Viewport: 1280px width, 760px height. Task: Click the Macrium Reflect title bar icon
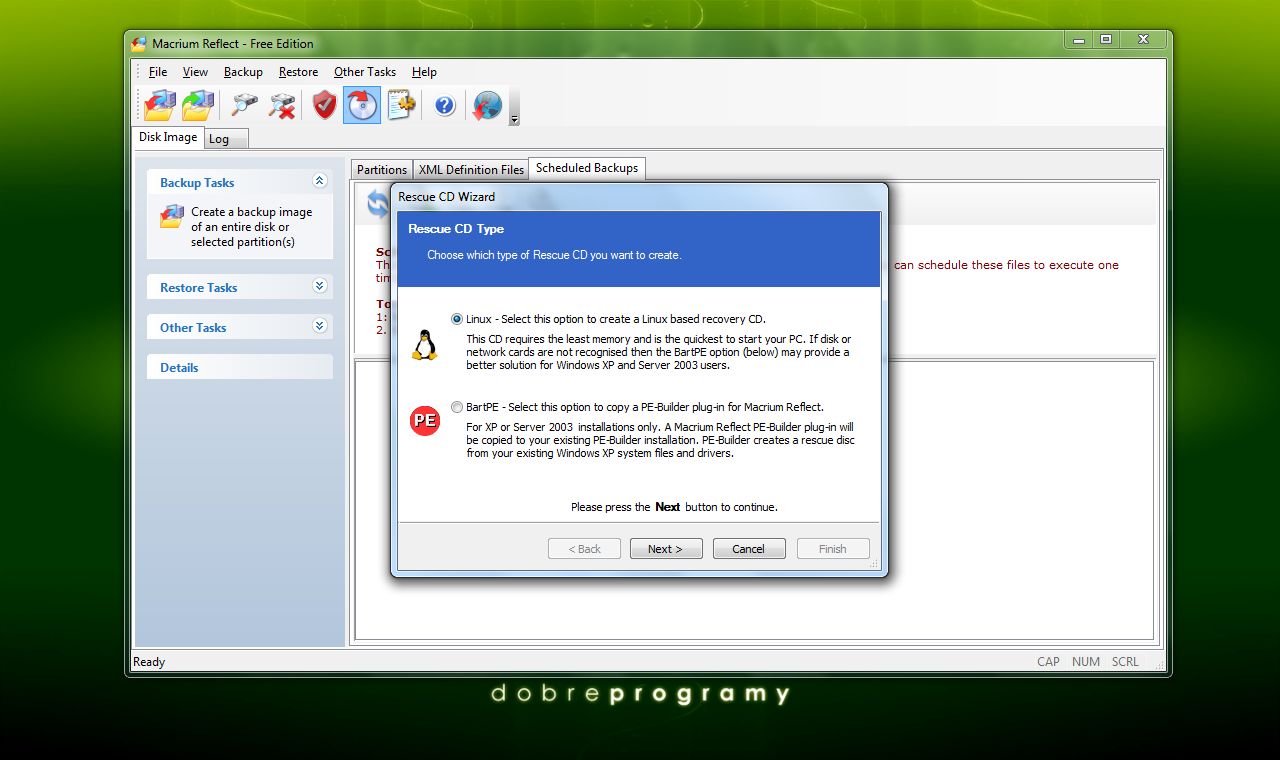(139, 43)
